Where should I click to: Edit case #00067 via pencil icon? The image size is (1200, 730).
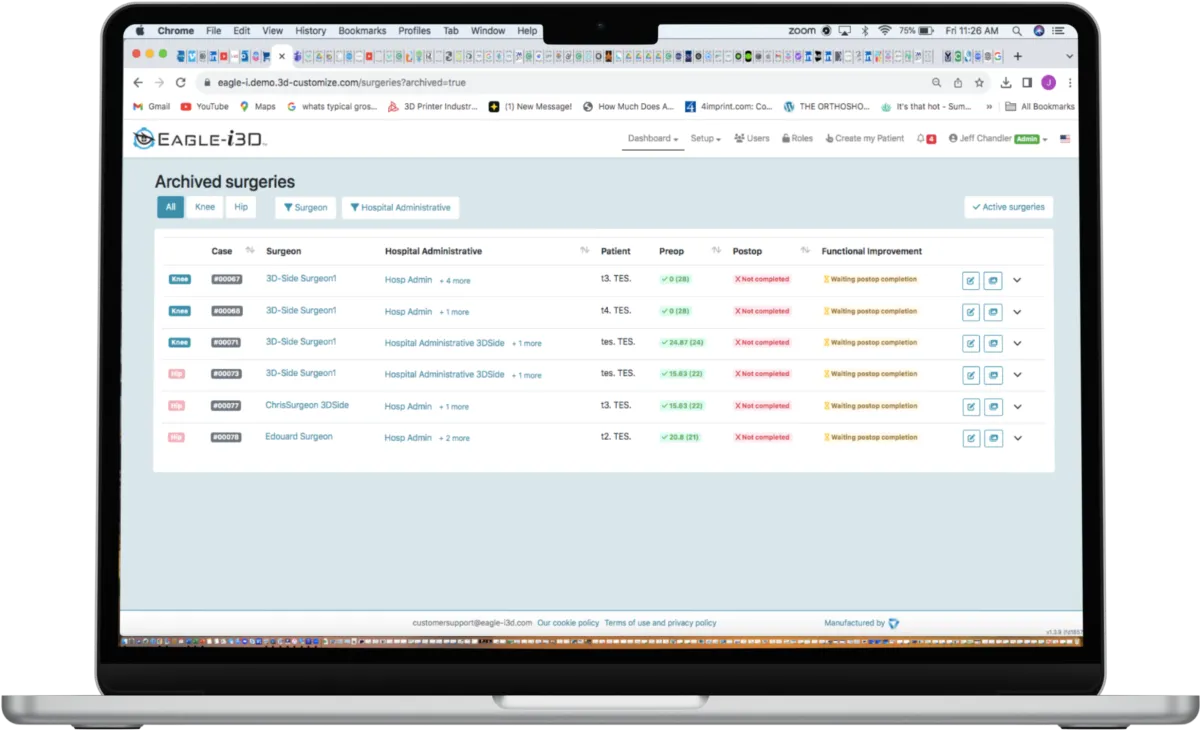[971, 281]
